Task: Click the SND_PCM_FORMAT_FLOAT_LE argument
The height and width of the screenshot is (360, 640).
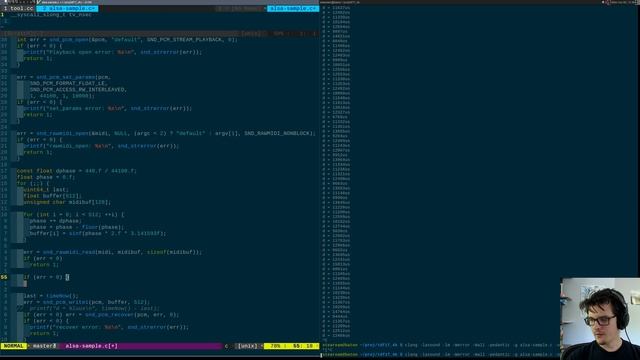Action: point(69,83)
